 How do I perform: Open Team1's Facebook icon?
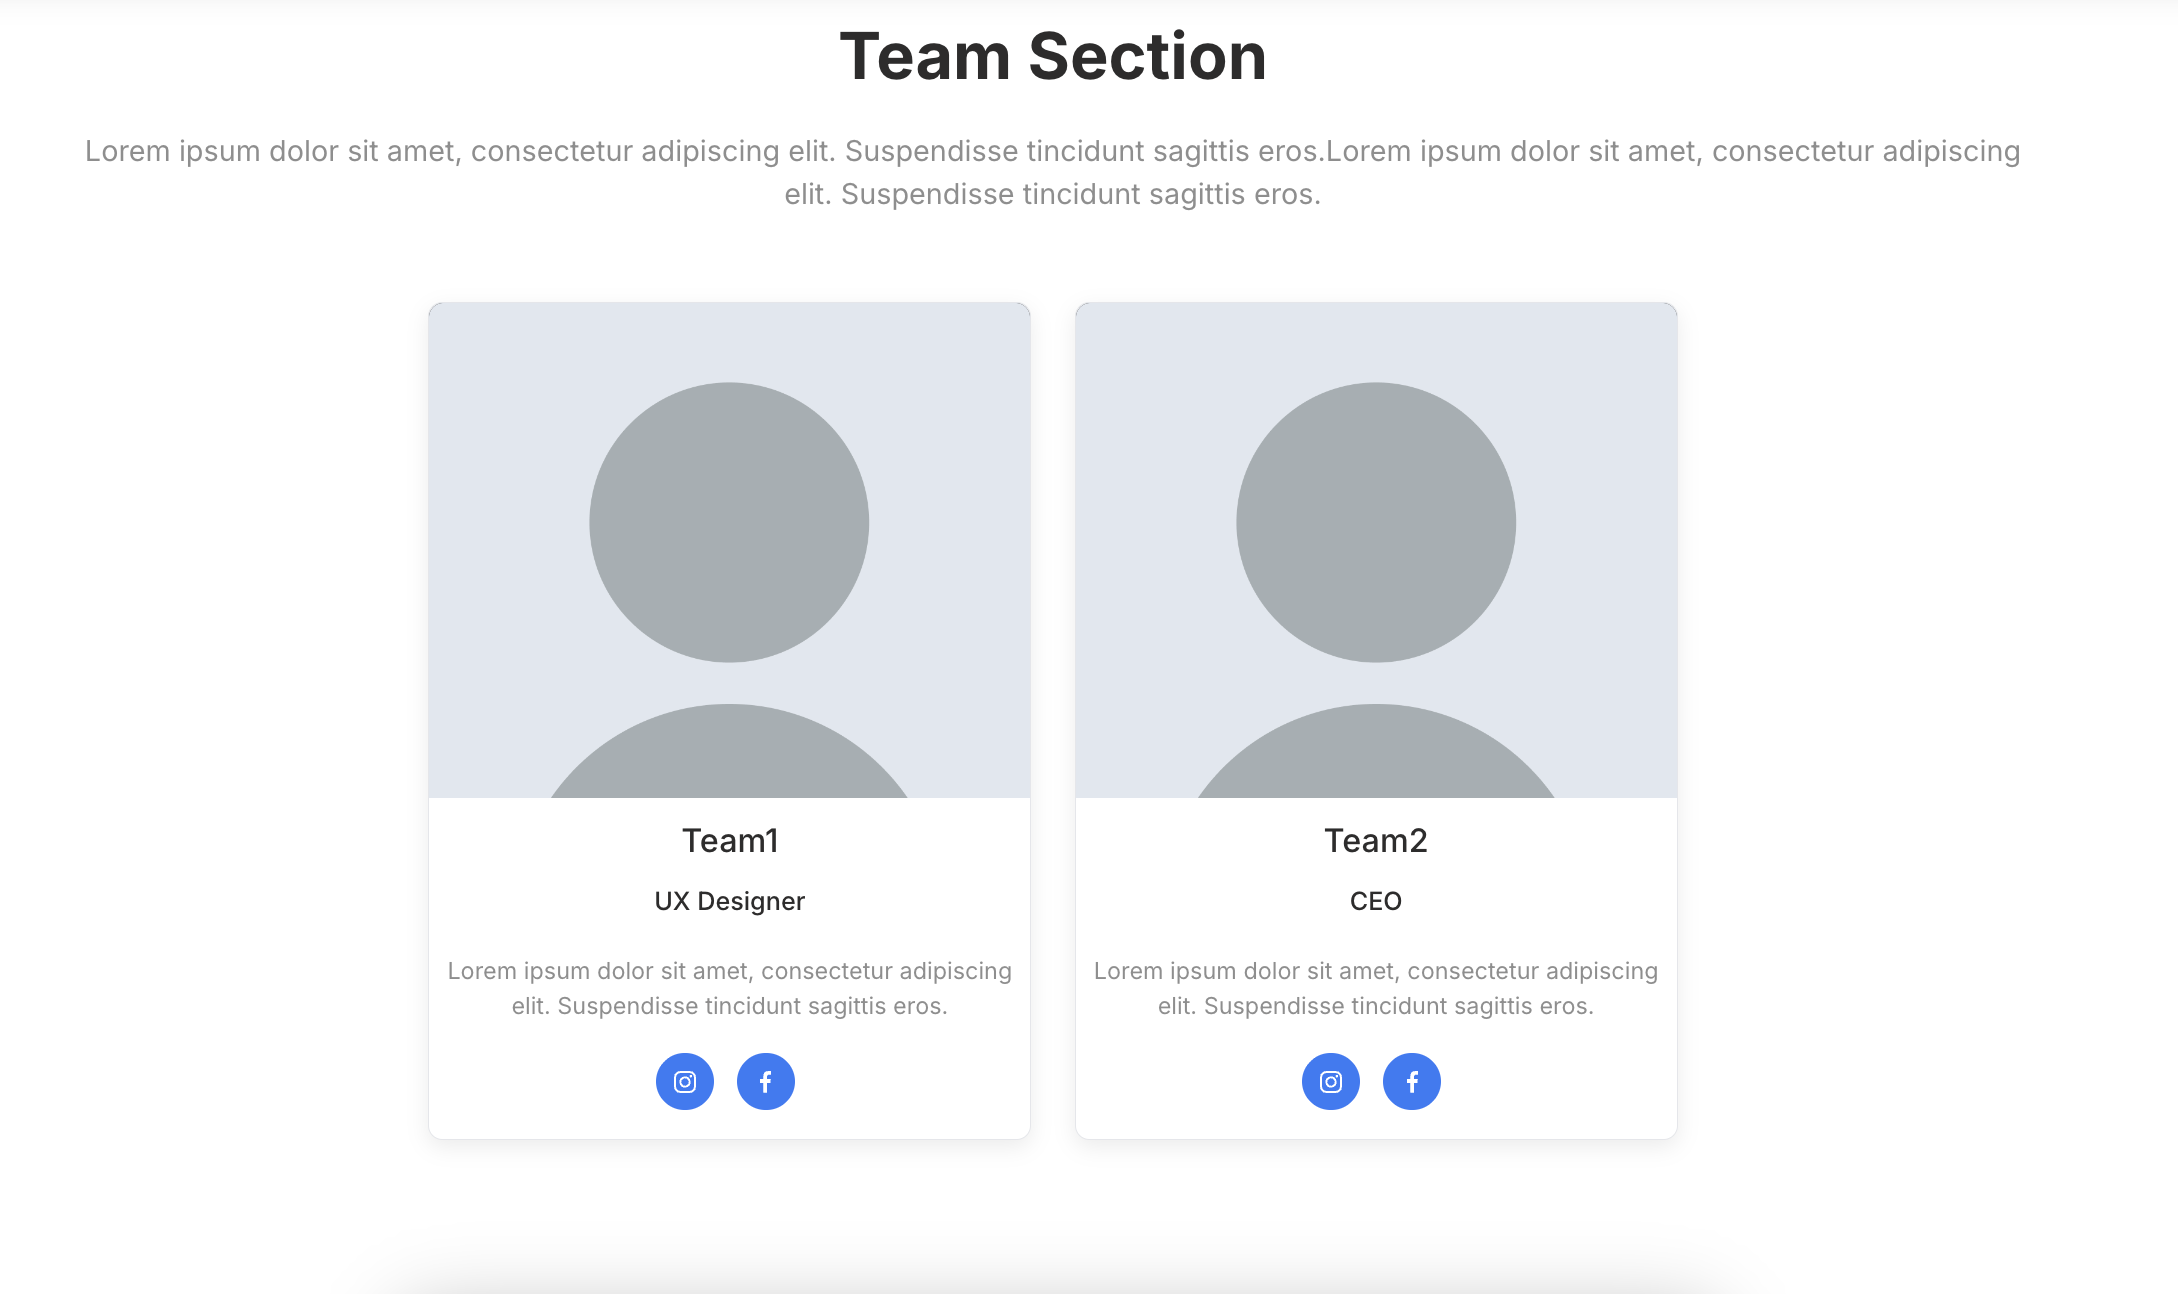(x=766, y=1081)
